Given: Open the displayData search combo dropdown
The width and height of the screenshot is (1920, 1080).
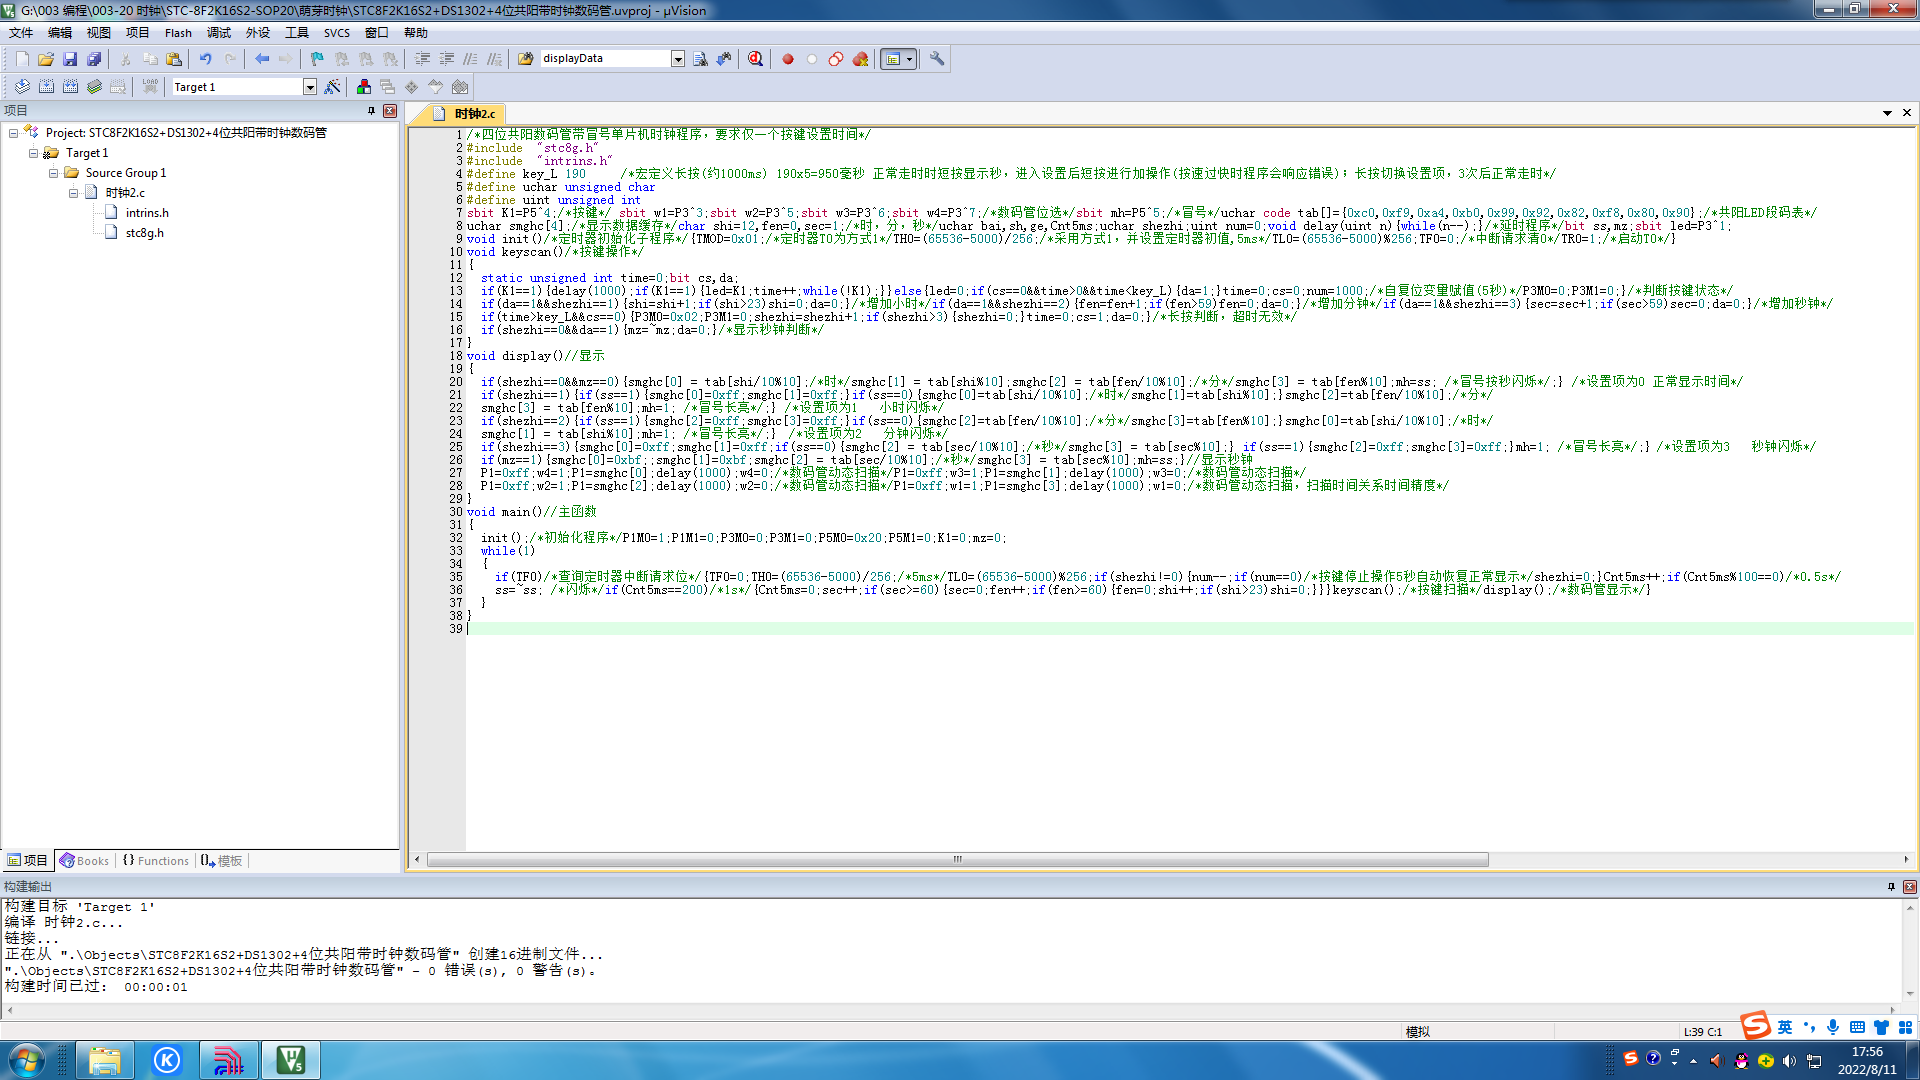Looking at the screenshot, I should click(x=678, y=59).
